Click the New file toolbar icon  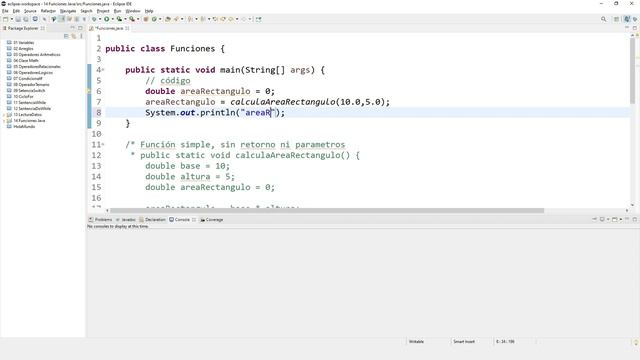point(6,19)
